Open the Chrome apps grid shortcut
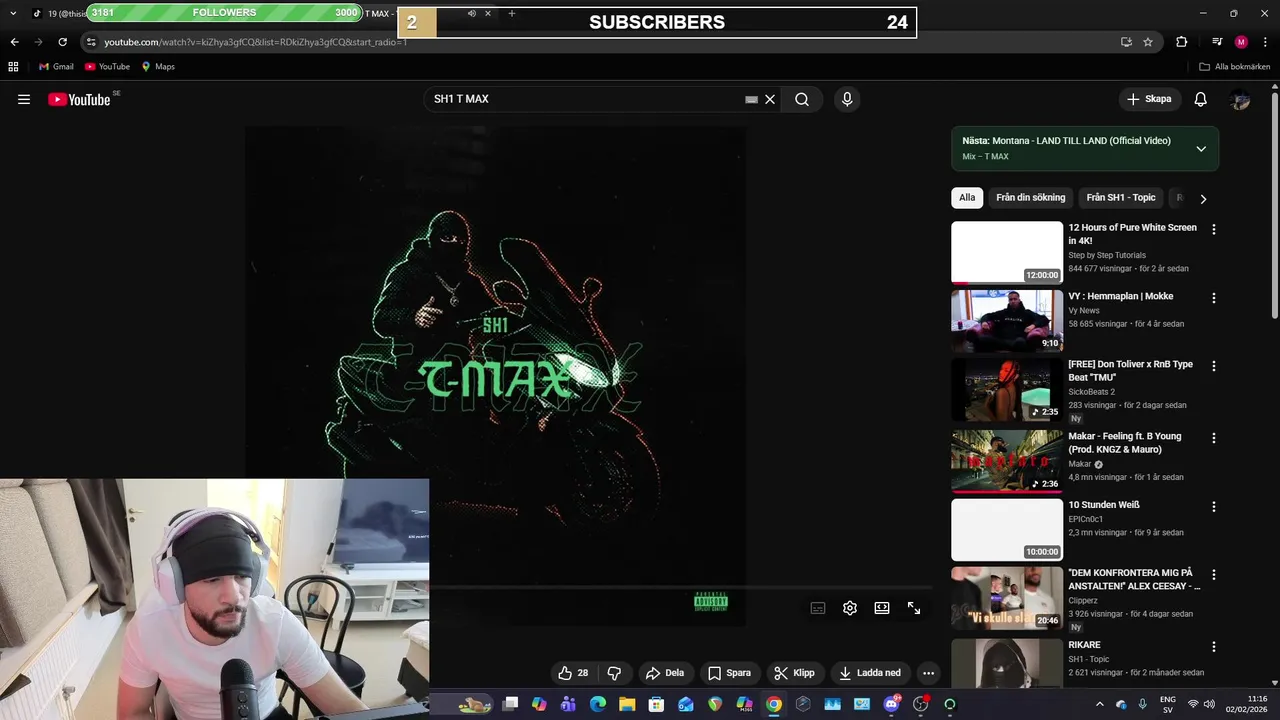Screen dimensions: 1280x720 click(13, 67)
